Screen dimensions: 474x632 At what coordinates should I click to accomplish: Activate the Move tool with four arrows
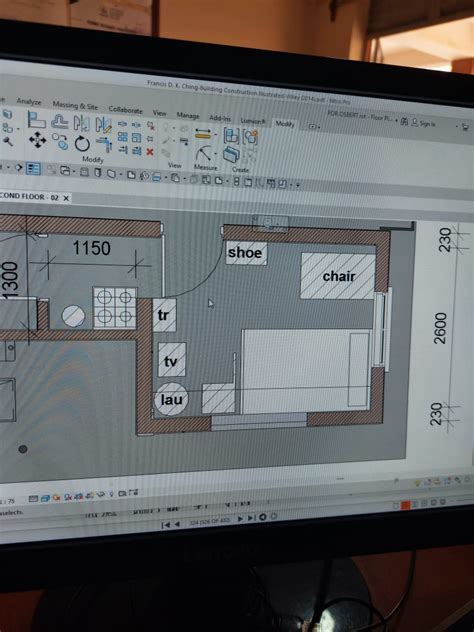pyautogui.click(x=37, y=139)
